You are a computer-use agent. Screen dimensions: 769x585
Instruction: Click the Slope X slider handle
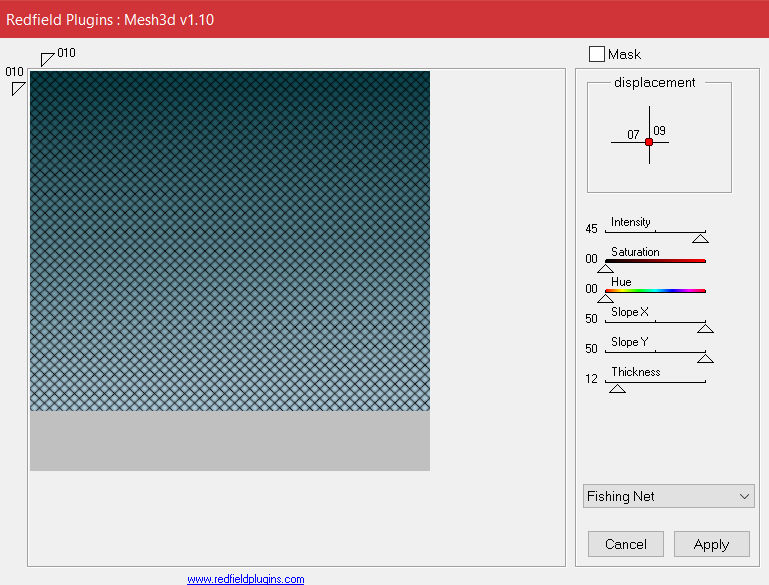[x=705, y=328]
